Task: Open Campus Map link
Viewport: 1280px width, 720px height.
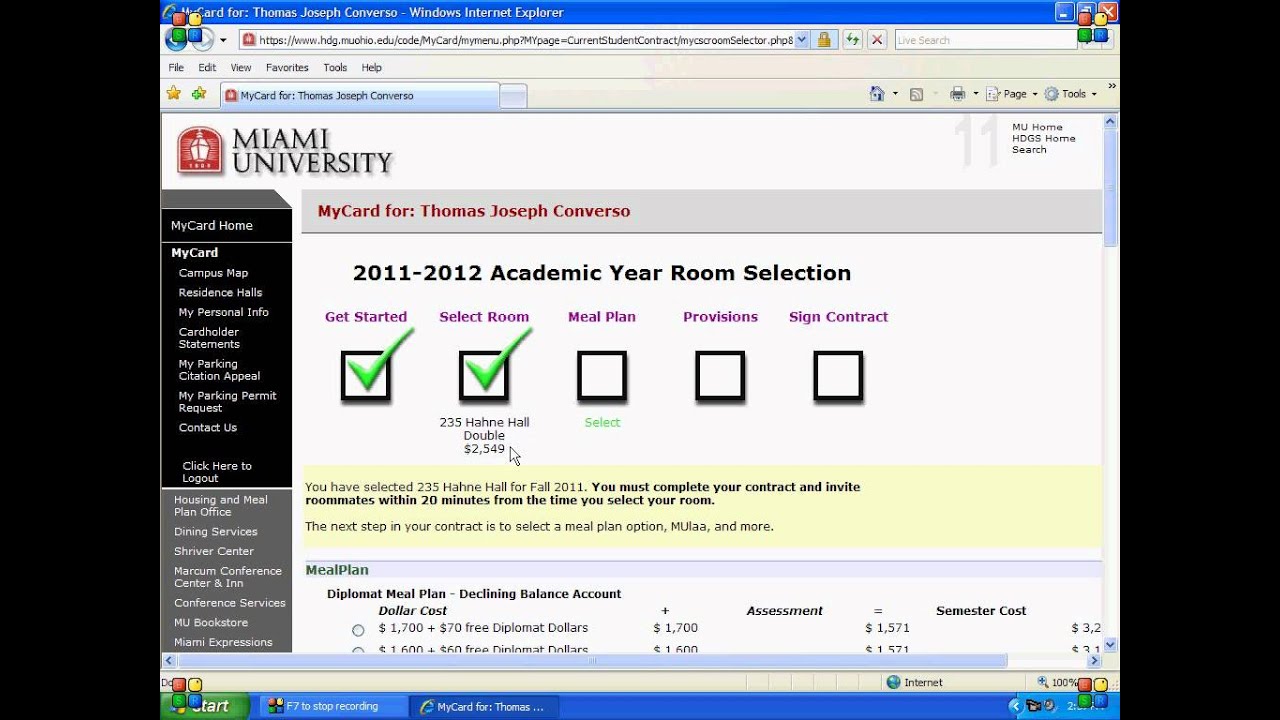Action: [213, 273]
